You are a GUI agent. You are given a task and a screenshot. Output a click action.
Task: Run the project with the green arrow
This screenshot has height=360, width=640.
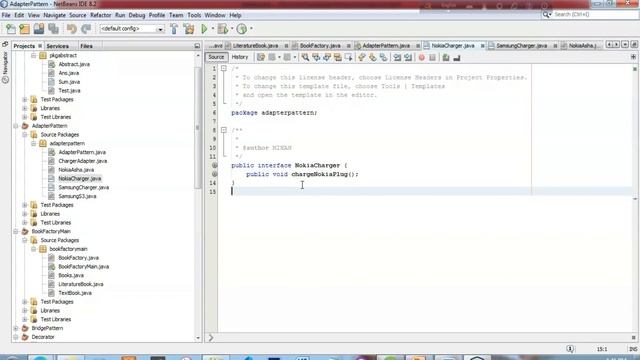coord(204,29)
